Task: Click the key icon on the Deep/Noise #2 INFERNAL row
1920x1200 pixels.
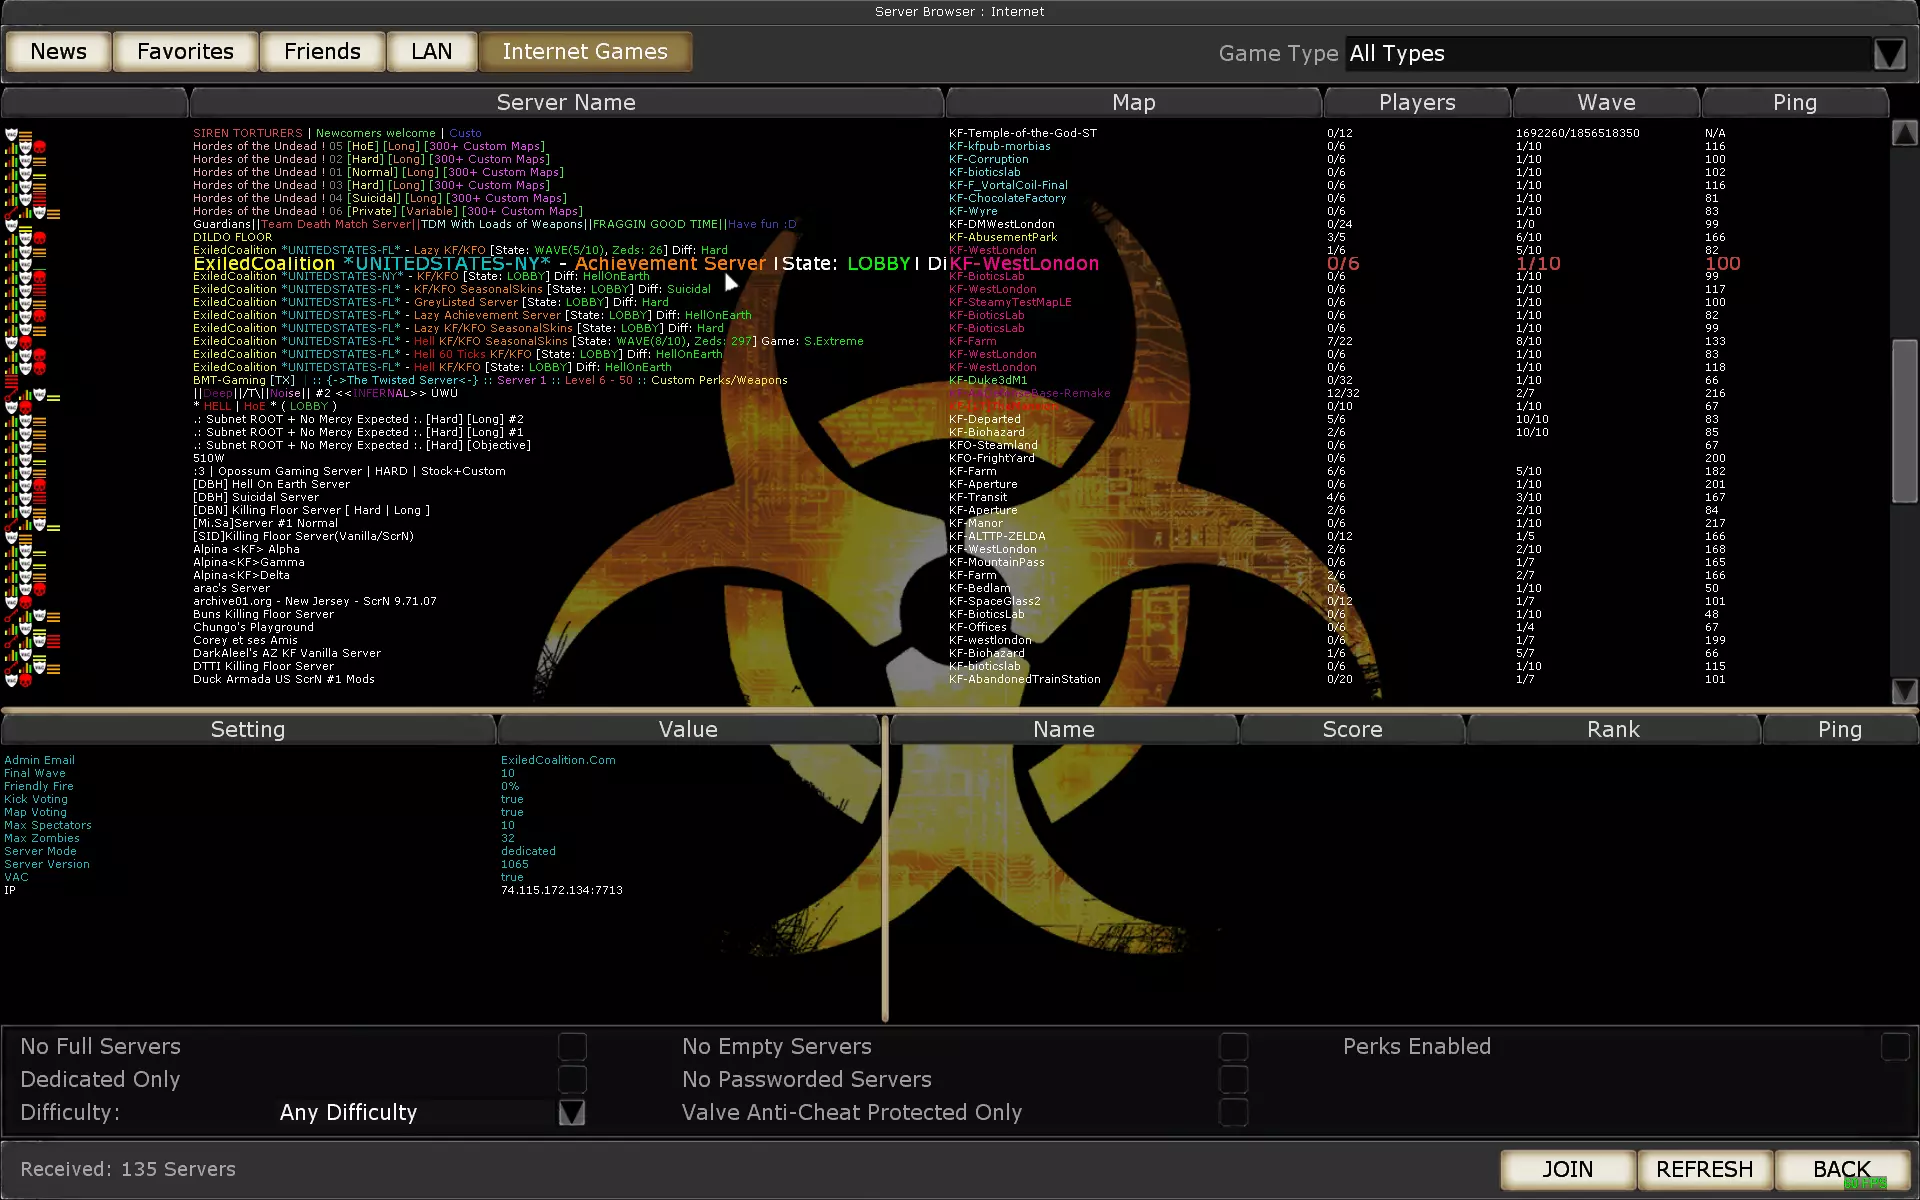Action: (x=11, y=394)
